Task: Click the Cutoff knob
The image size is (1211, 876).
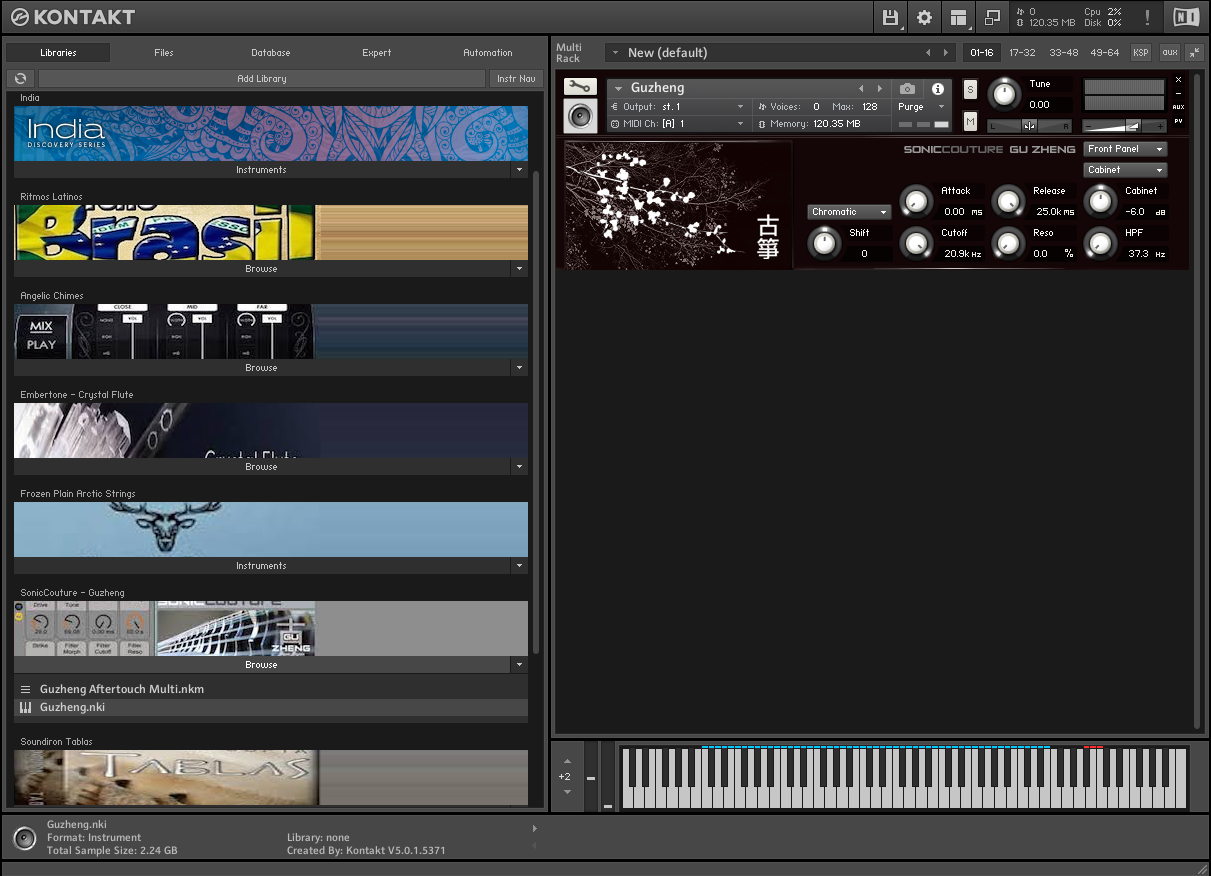Action: (x=915, y=243)
